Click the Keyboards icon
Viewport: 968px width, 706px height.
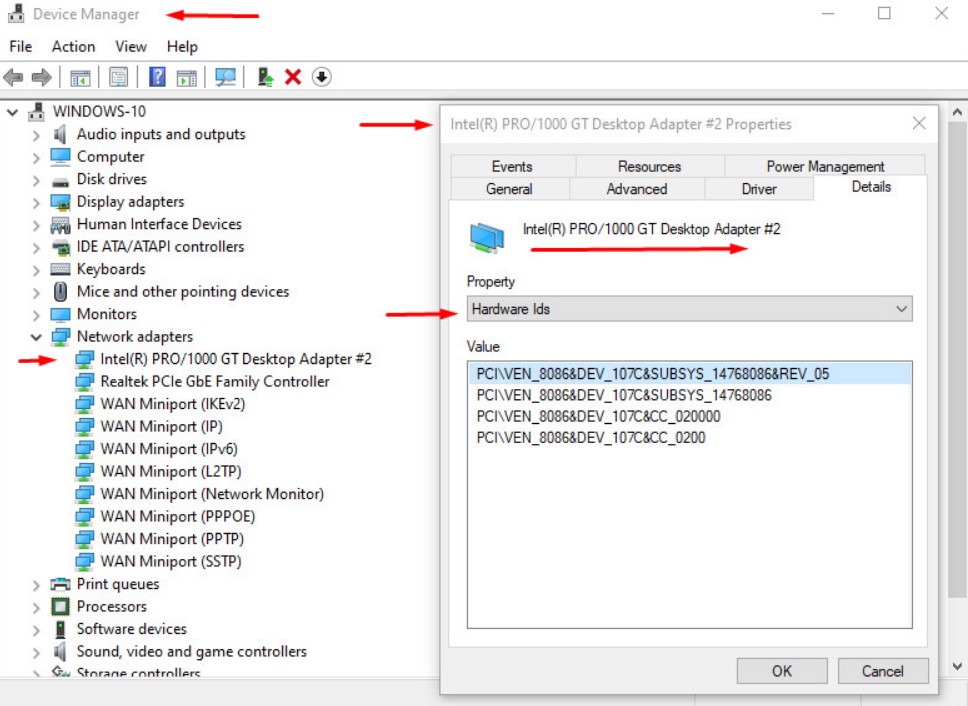pyautogui.click(x=60, y=269)
